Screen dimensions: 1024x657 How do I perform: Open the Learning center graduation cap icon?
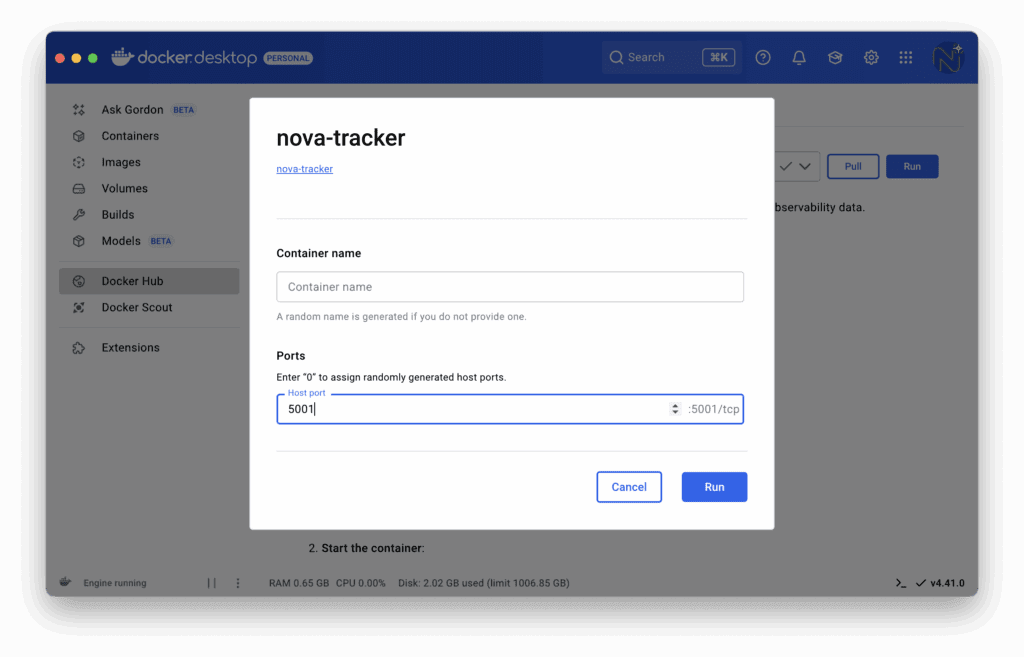coord(835,57)
